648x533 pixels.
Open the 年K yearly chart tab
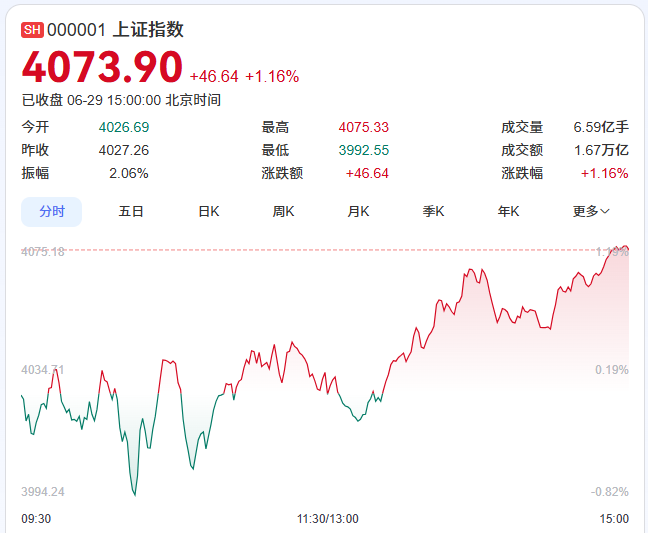pyautogui.click(x=508, y=212)
